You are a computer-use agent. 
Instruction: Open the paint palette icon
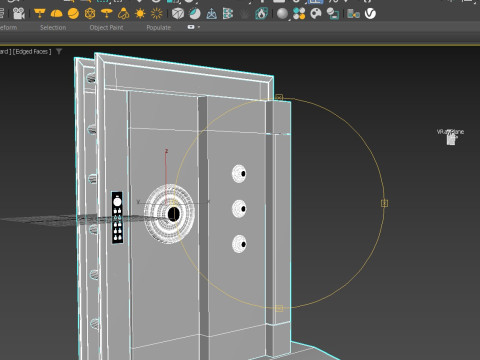pos(316,14)
